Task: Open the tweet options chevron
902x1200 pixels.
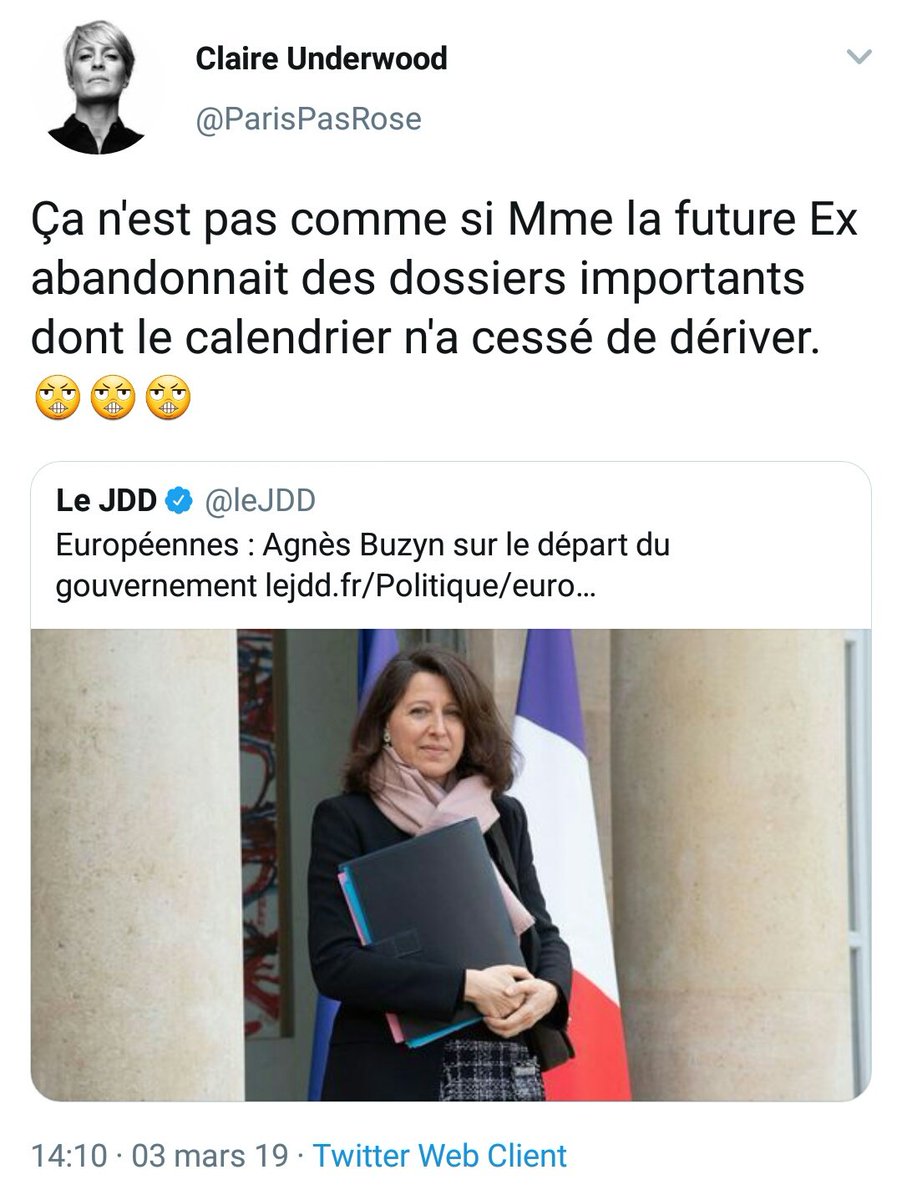Action: coord(859,59)
